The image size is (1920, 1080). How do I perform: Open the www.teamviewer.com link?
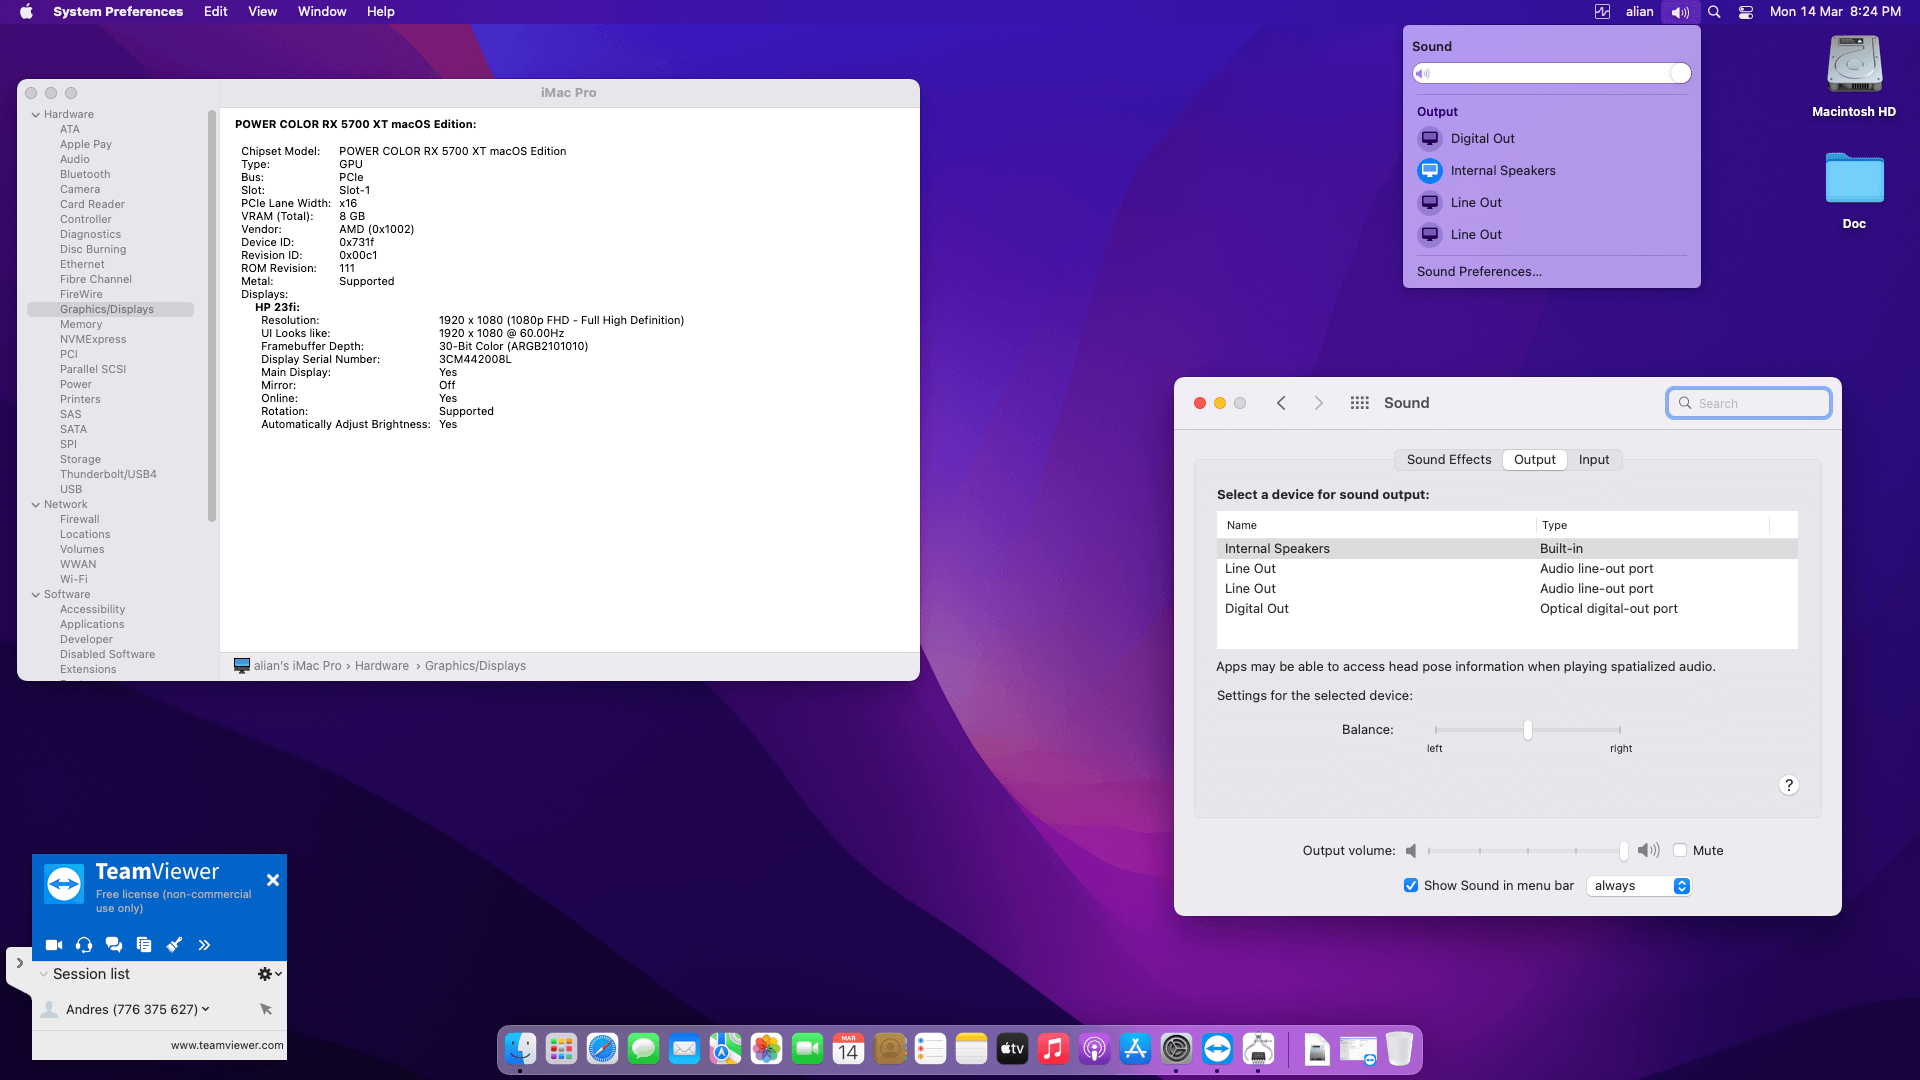coord(227,1045)
